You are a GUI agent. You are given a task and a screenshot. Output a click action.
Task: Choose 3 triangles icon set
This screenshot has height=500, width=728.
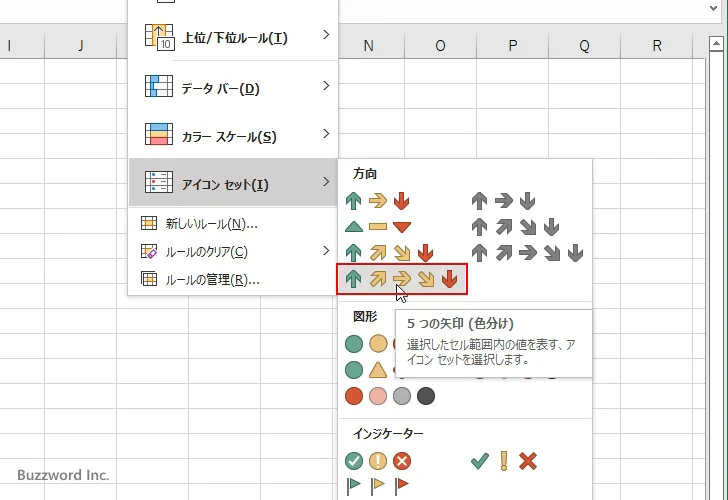[377, 227]
